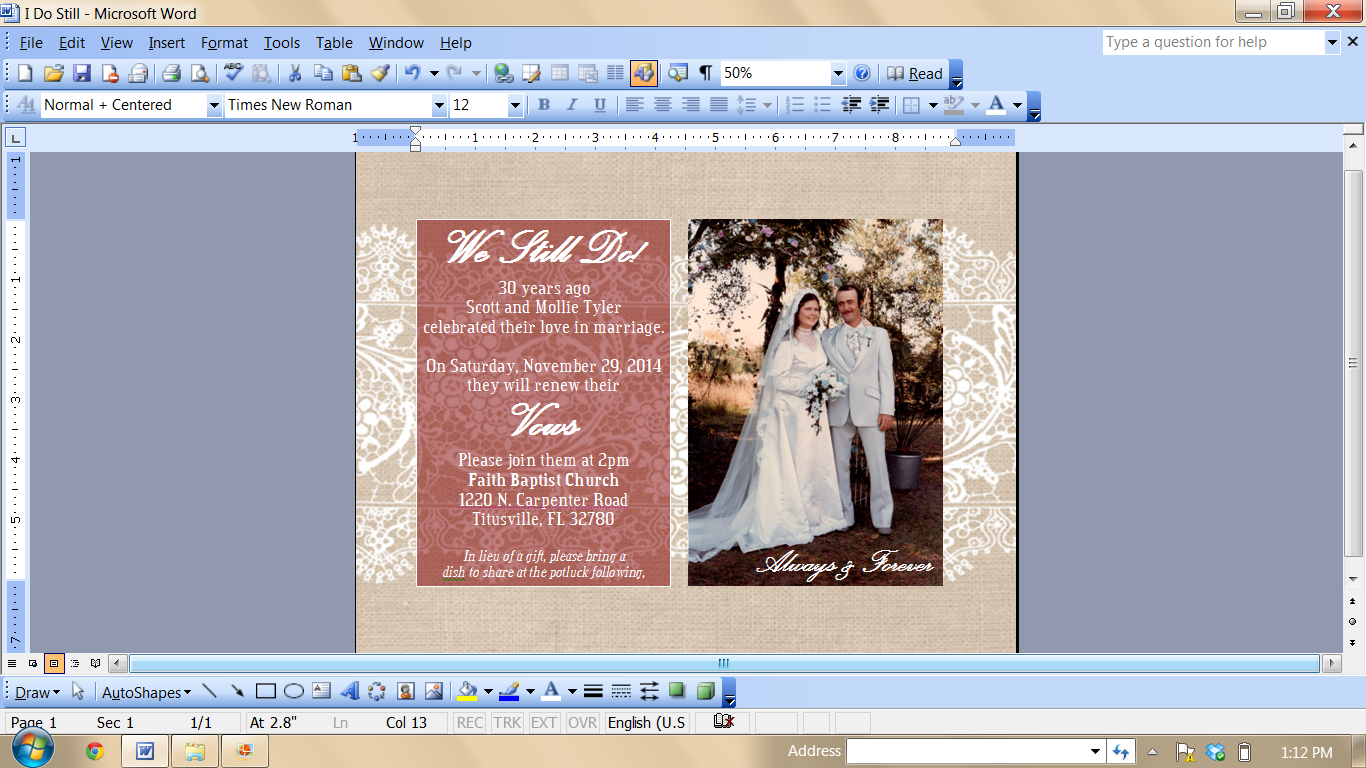Open the Format menu
The width and height of the screenshot is (1366, 768).
(224, 43)
